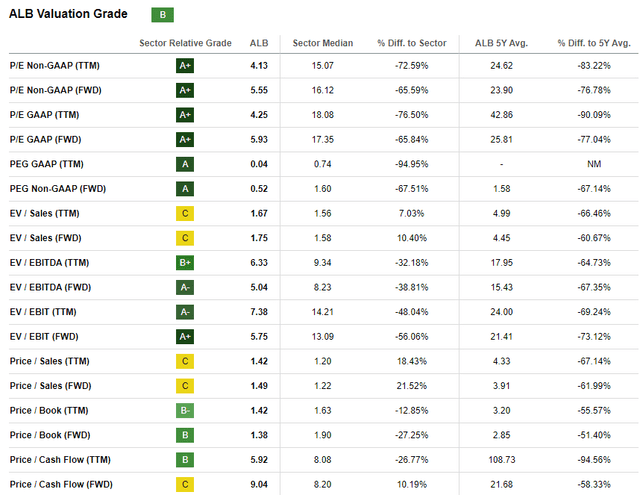This screenshot has height=495, width=640.
Task: Select the Sector Relative Grade column header
Action: coord(185,43)
